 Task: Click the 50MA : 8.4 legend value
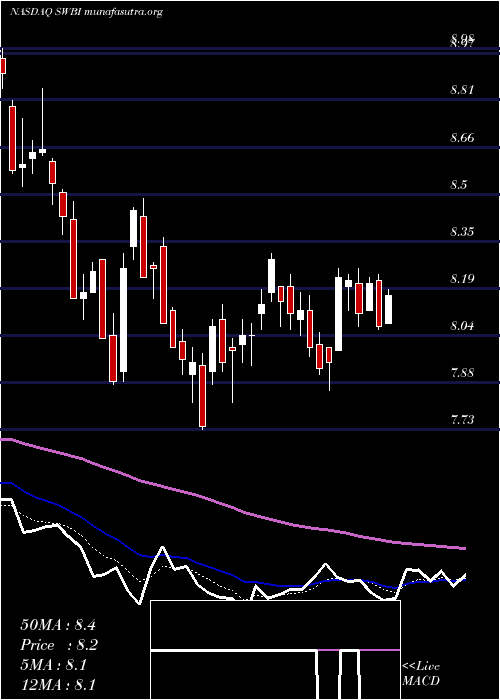coord(58,625)
